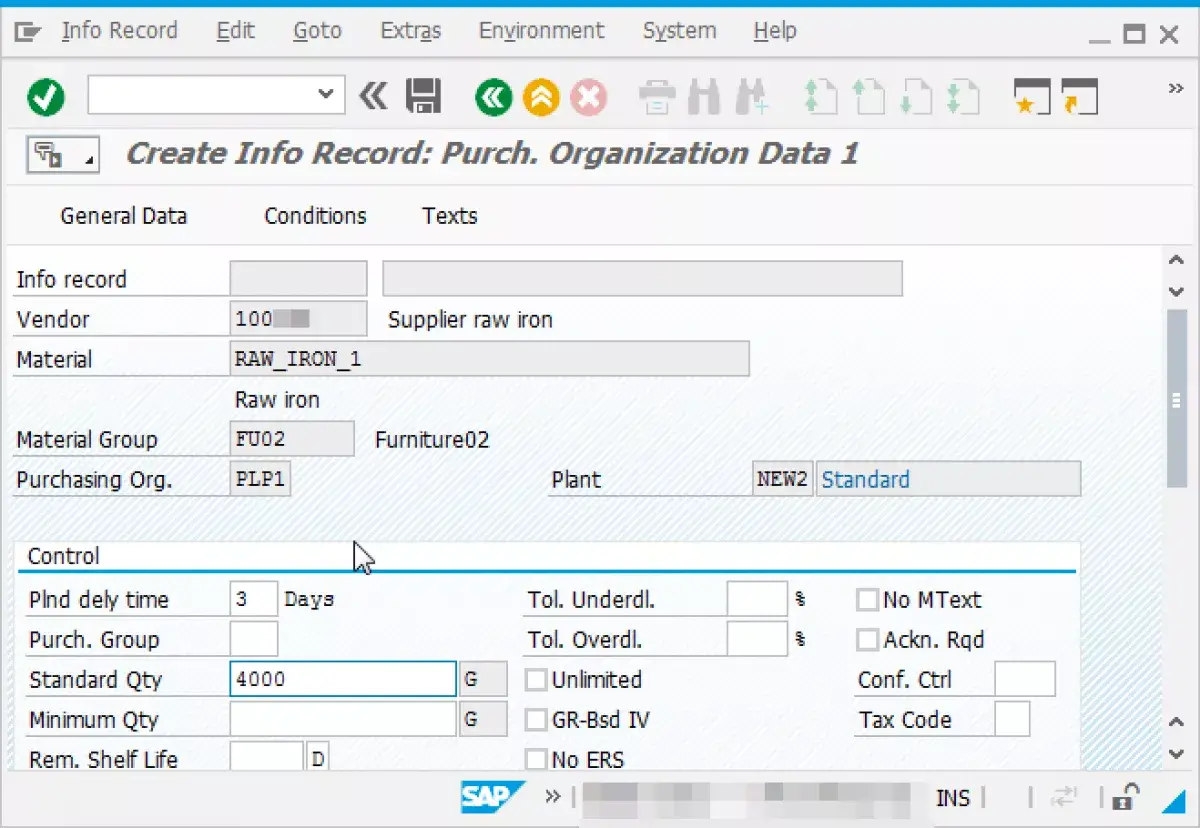Click the empty Info record number field
Image resolution: width=1200 pixels, height=828 pixels.
298,279
